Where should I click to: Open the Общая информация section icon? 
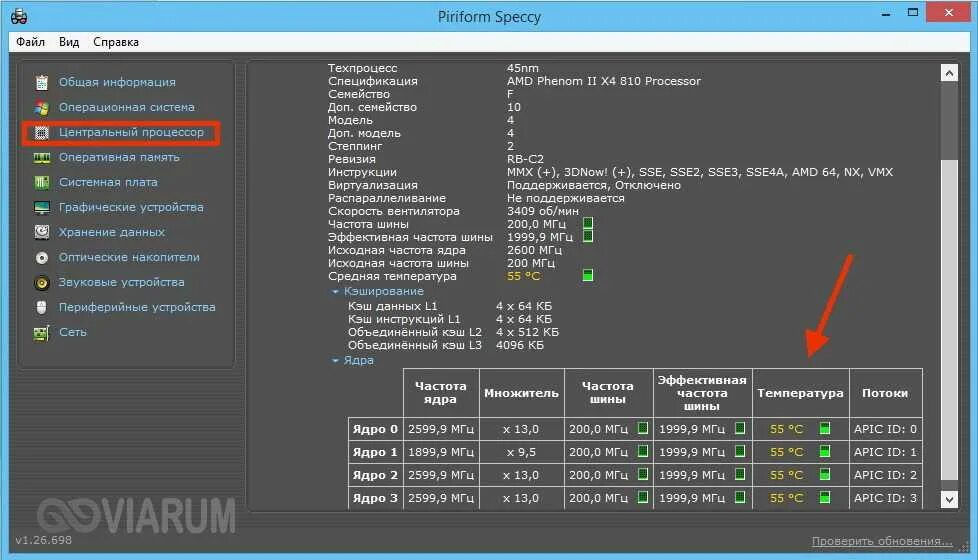tap(42, 82)
